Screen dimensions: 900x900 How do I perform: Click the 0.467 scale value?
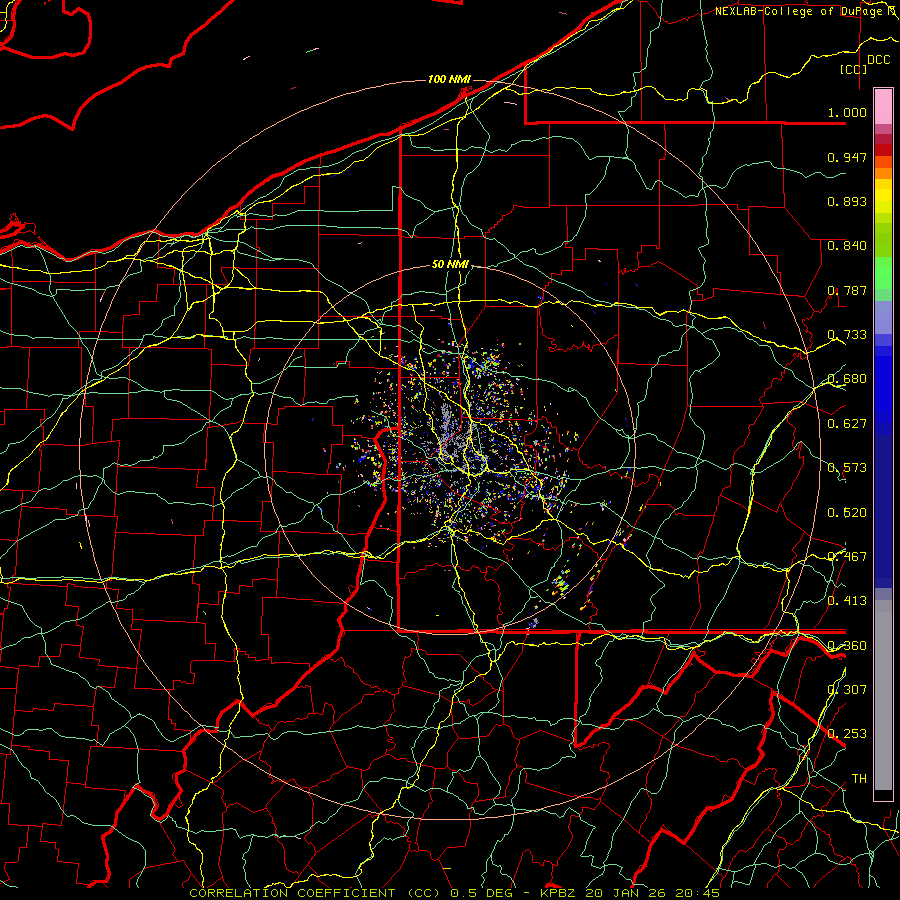coord(847,557)
